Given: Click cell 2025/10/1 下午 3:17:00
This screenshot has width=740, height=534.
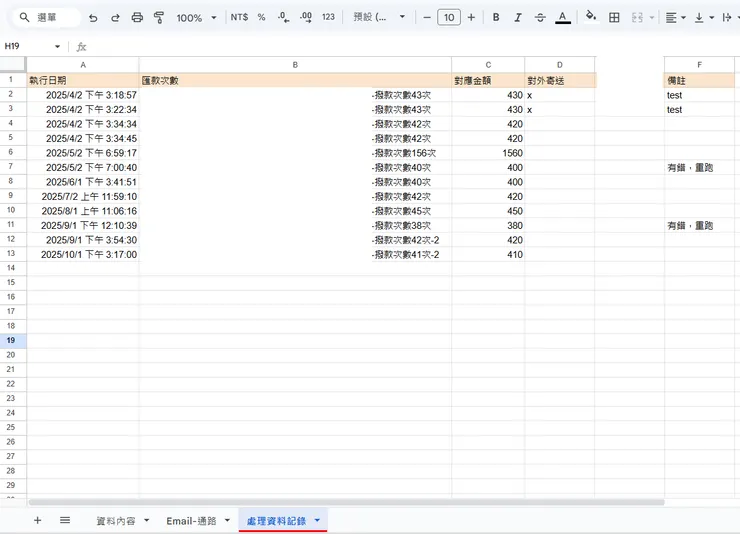Looking at the screenshot, I should (x=83, y=254).
